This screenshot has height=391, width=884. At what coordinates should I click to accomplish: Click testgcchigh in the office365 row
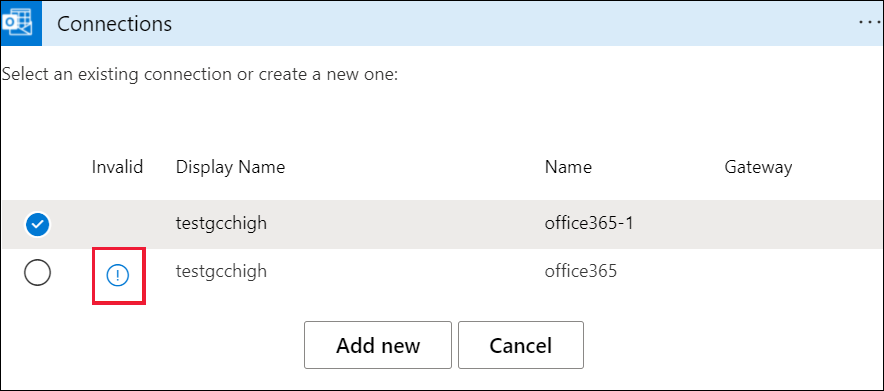click(221, 272)
